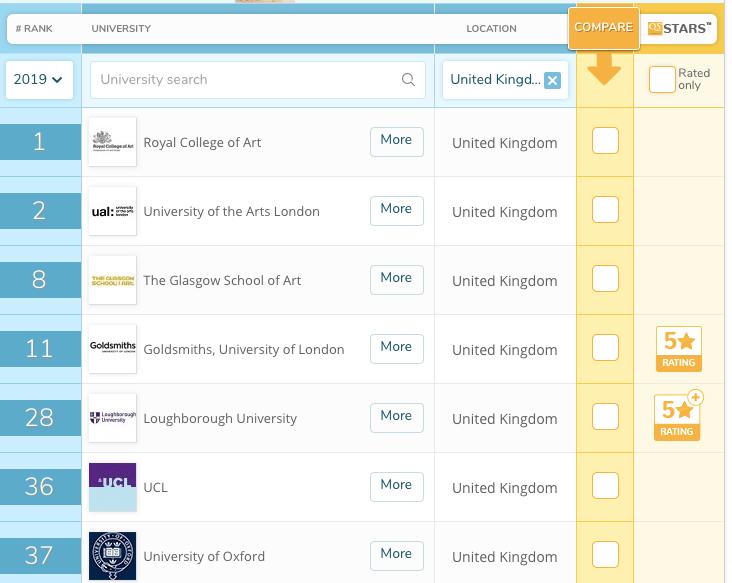
Task: Open the 2019 year dropdown
Action: pyautogui.click(x=39, y=80)
